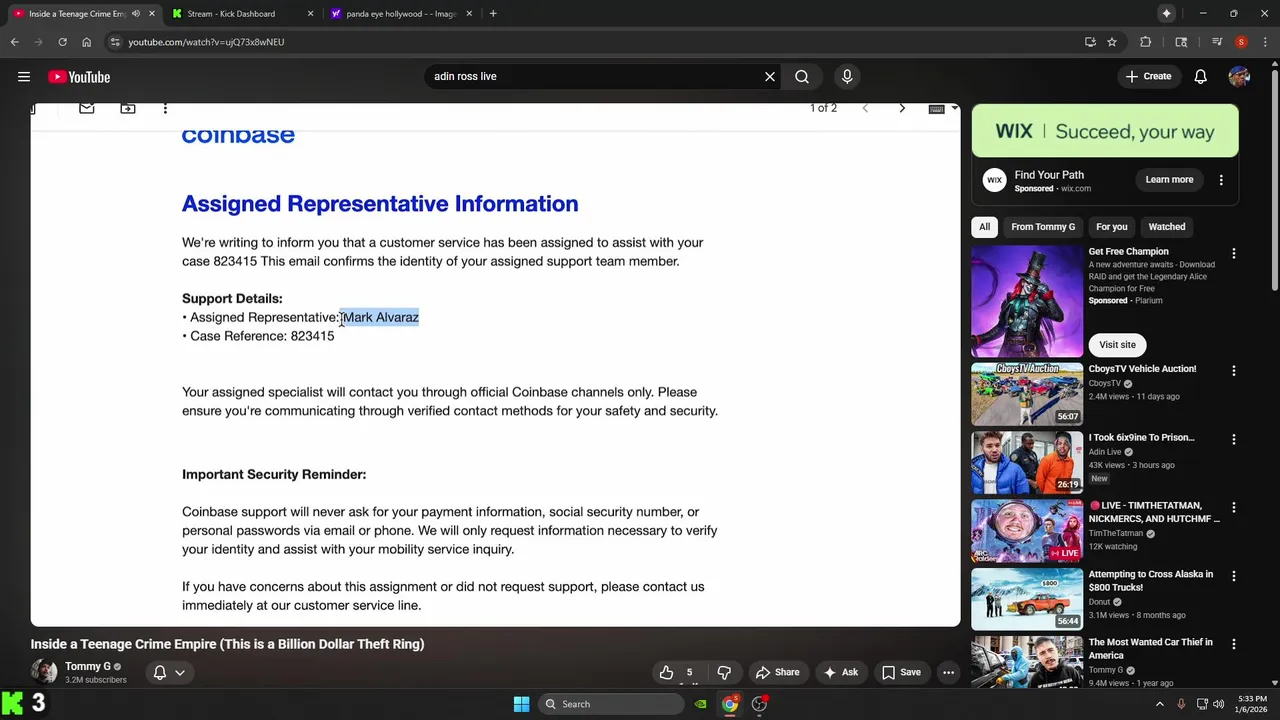1280x720 pixels.
Task: Open options for CboysTV Vehicle Auction video
Action: pos(1233,371)
